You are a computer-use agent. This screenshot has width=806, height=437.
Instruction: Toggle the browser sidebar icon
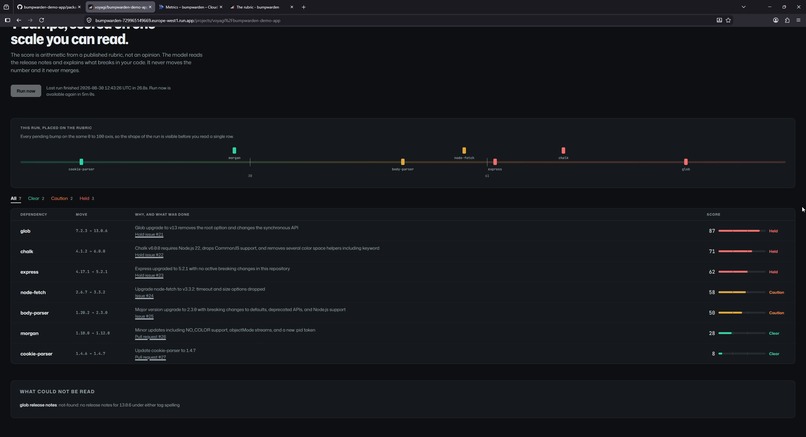(7, 20)
